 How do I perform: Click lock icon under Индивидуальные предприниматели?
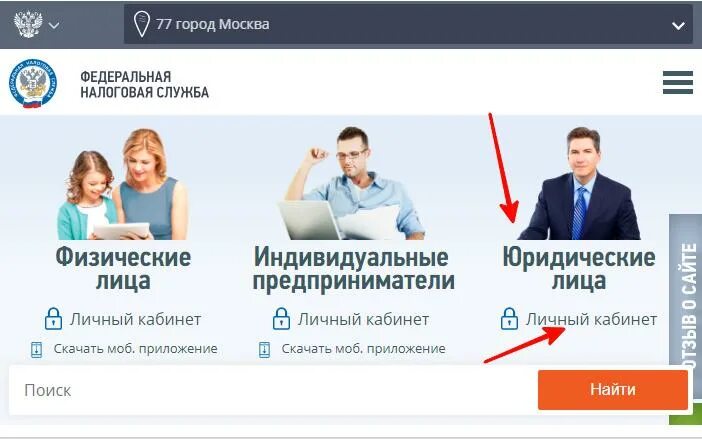coord(281,319)
